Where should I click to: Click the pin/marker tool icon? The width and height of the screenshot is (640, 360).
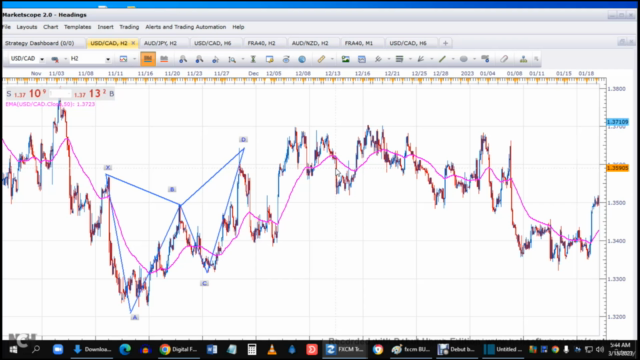378,59
